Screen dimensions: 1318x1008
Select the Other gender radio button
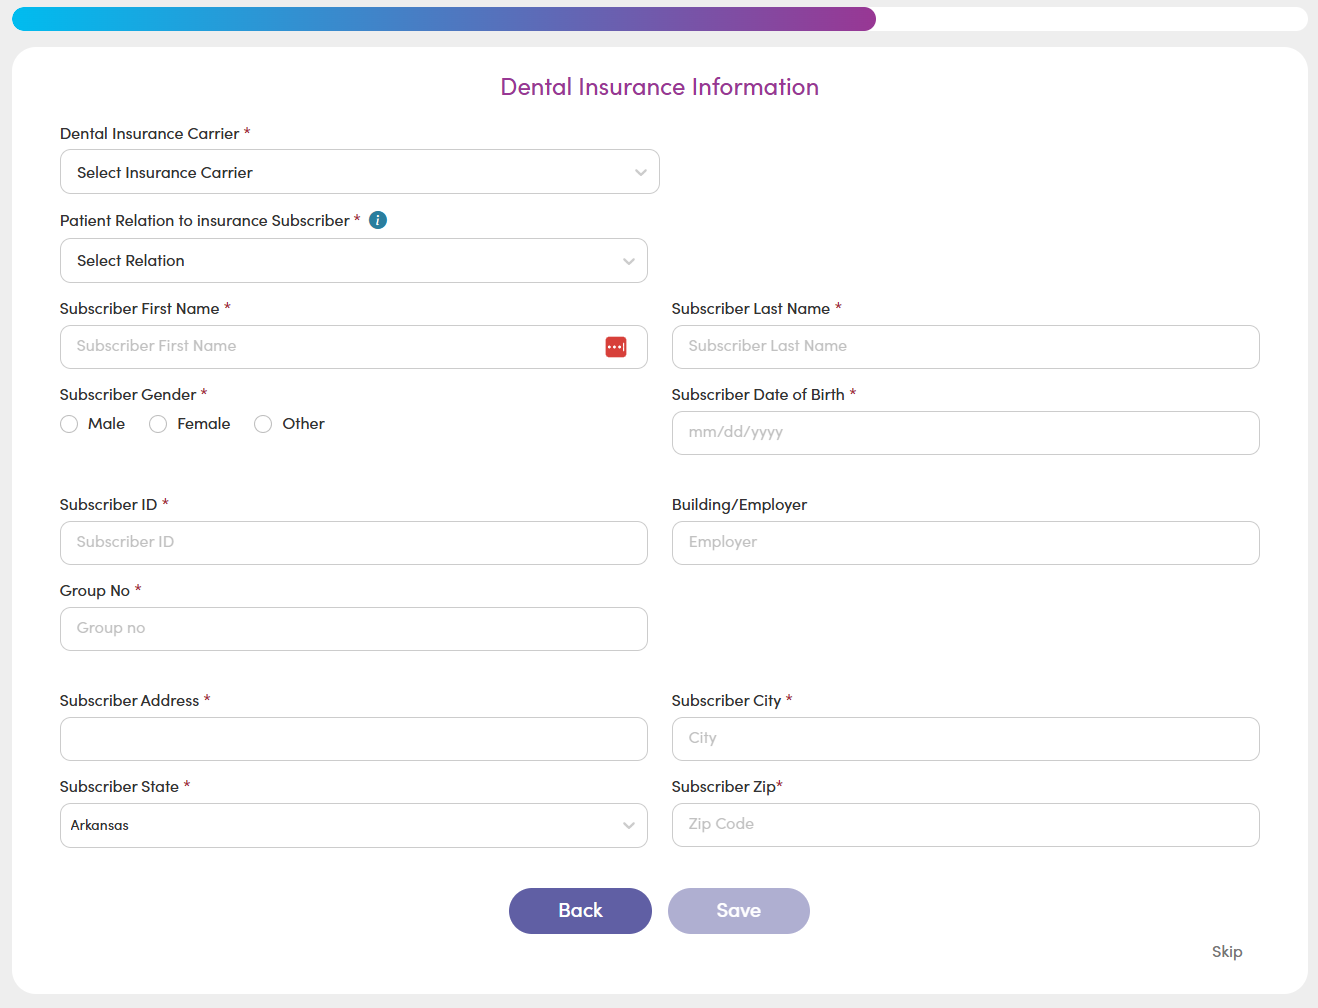tap(263, 424)
